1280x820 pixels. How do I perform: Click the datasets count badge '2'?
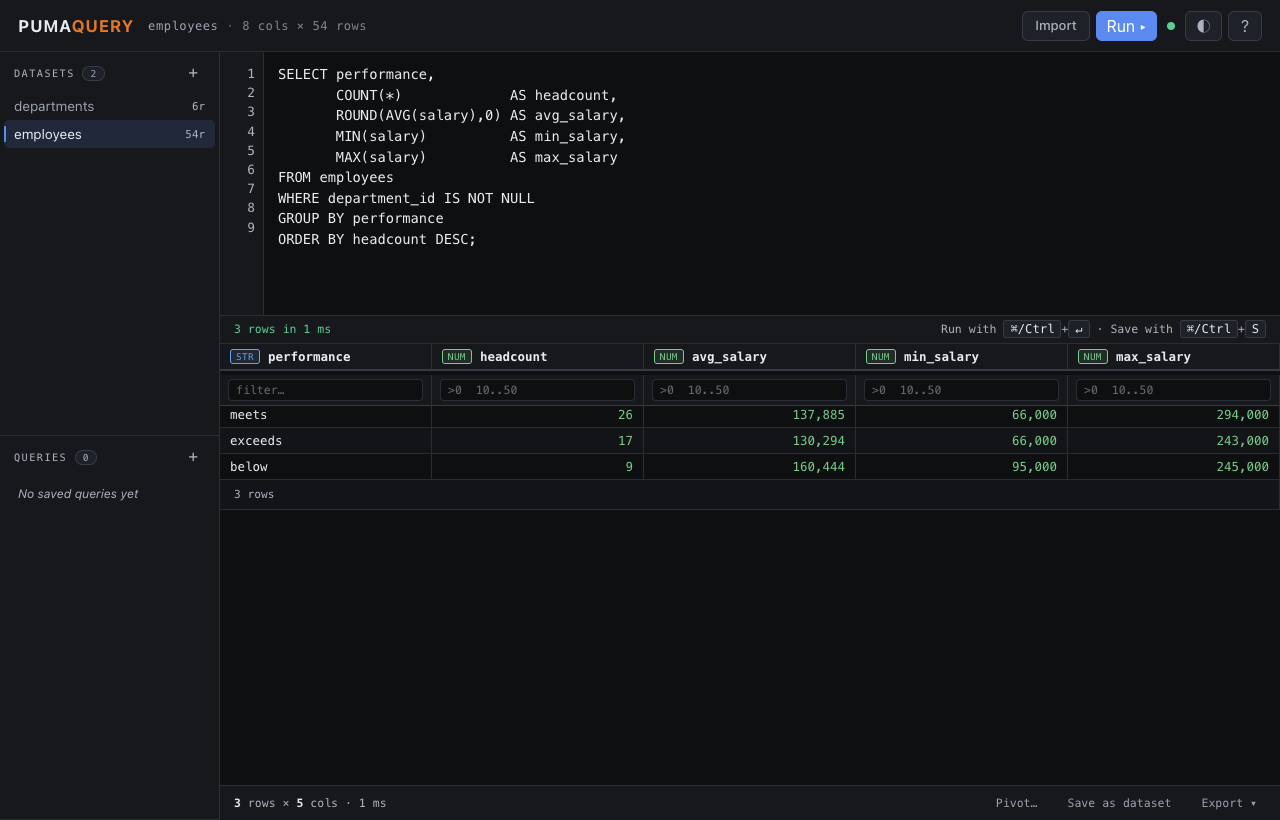(93, 74)
